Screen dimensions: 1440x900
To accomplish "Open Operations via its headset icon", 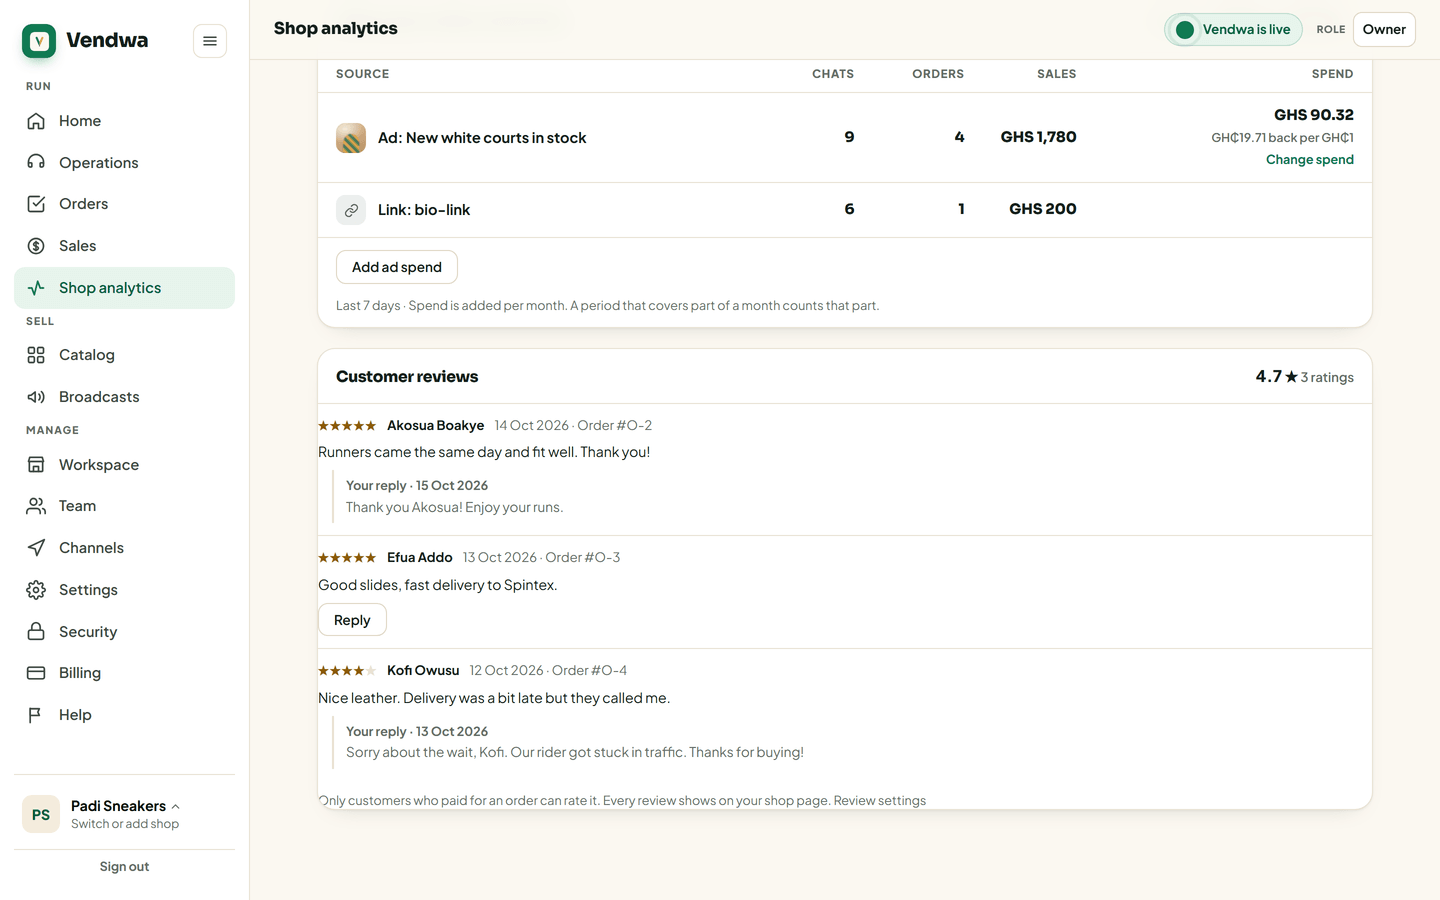I will 36,163.
